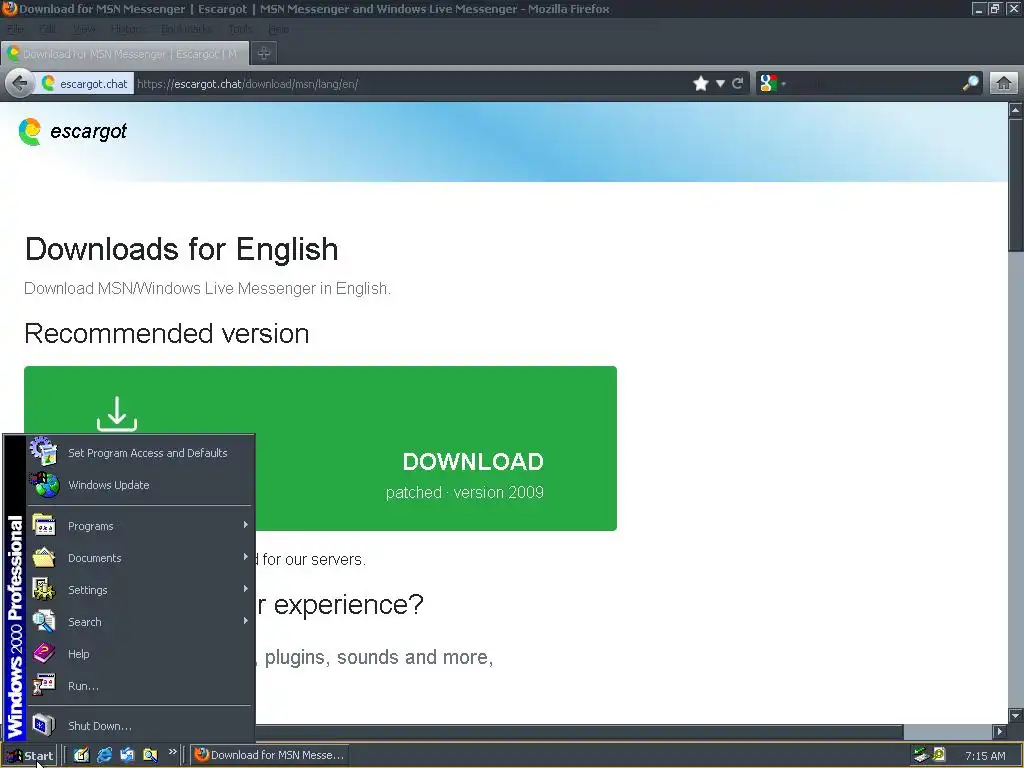Open the Bookmarks menu
Screen dimensions: 1024x768
click(186, 29)
